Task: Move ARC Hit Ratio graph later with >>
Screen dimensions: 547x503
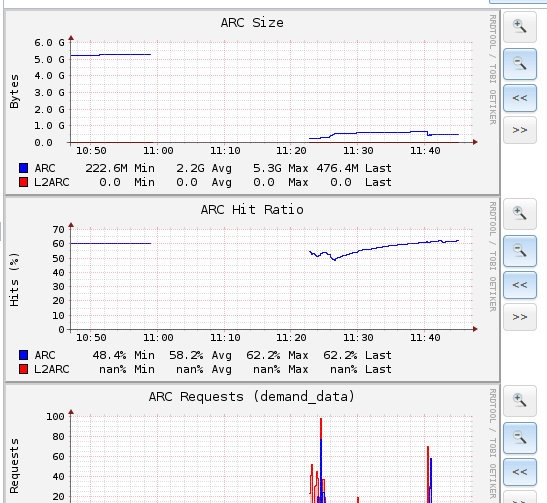Action: tap(520, 317)
